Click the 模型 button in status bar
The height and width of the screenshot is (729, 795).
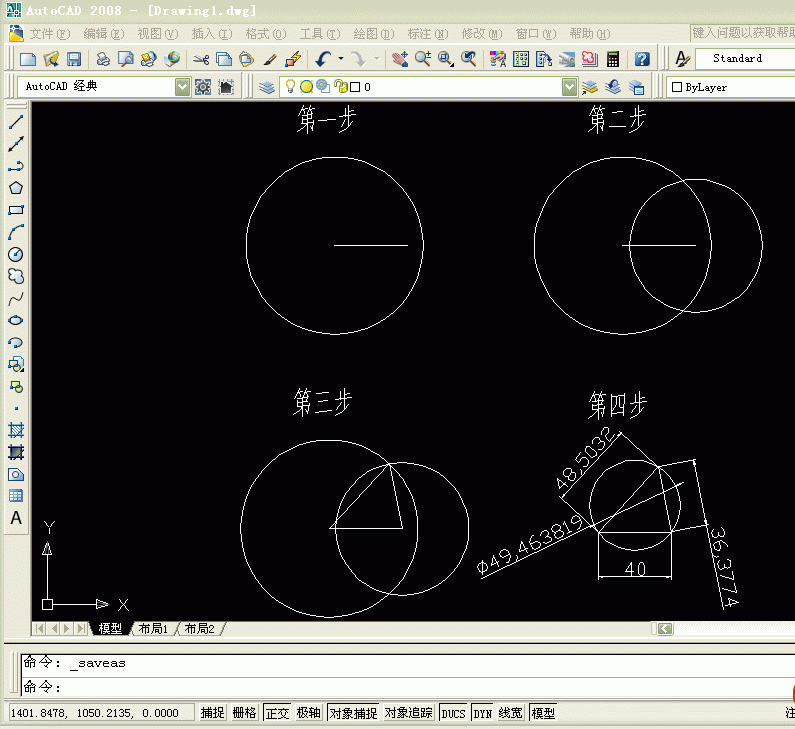click(543, 713)
